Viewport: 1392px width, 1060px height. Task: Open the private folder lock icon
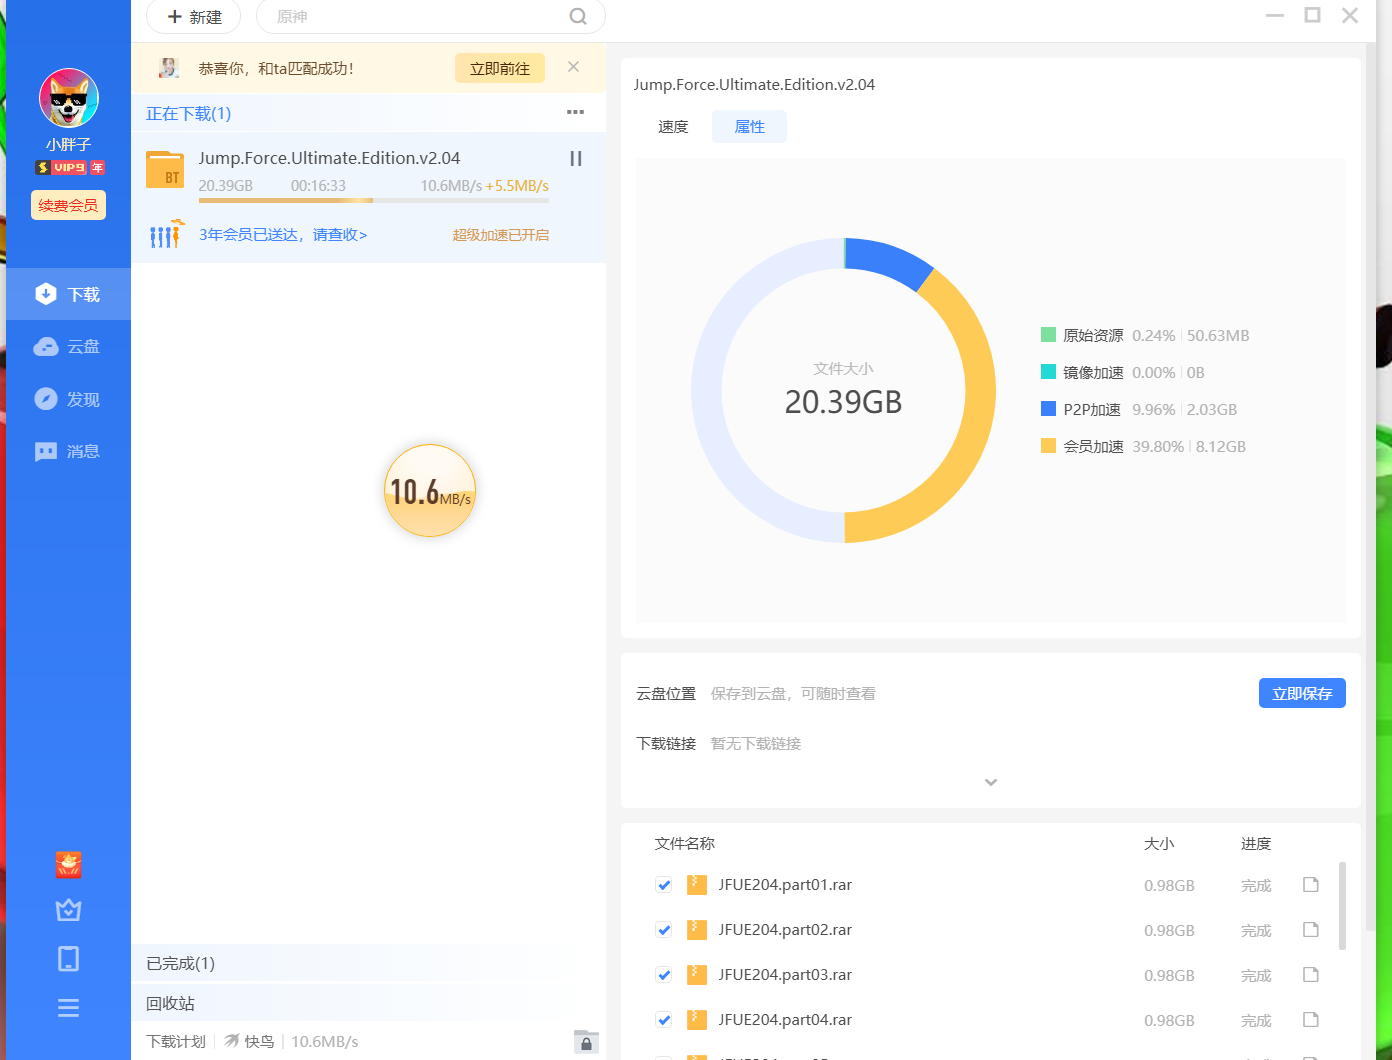tap(586, 1042)
